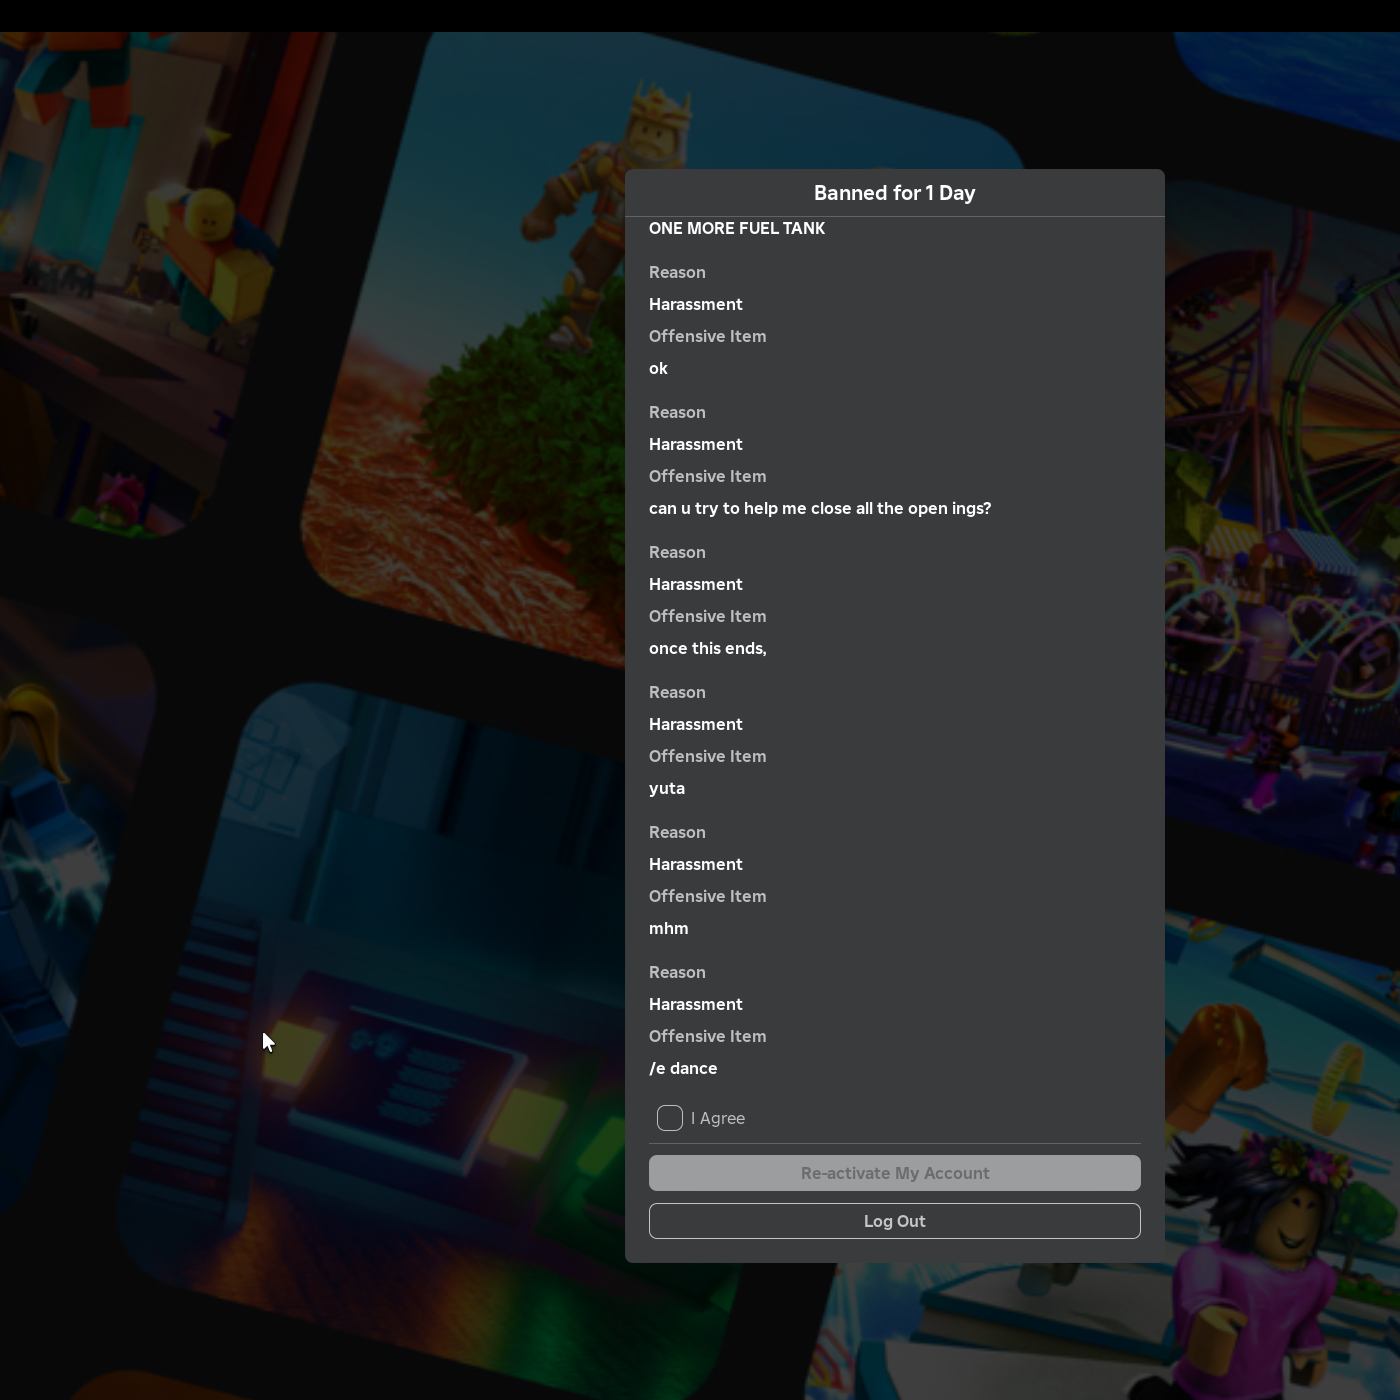Click the 'I Agree' label text
This screenshot has height=1400, width=1400.
pos(717,1118)
